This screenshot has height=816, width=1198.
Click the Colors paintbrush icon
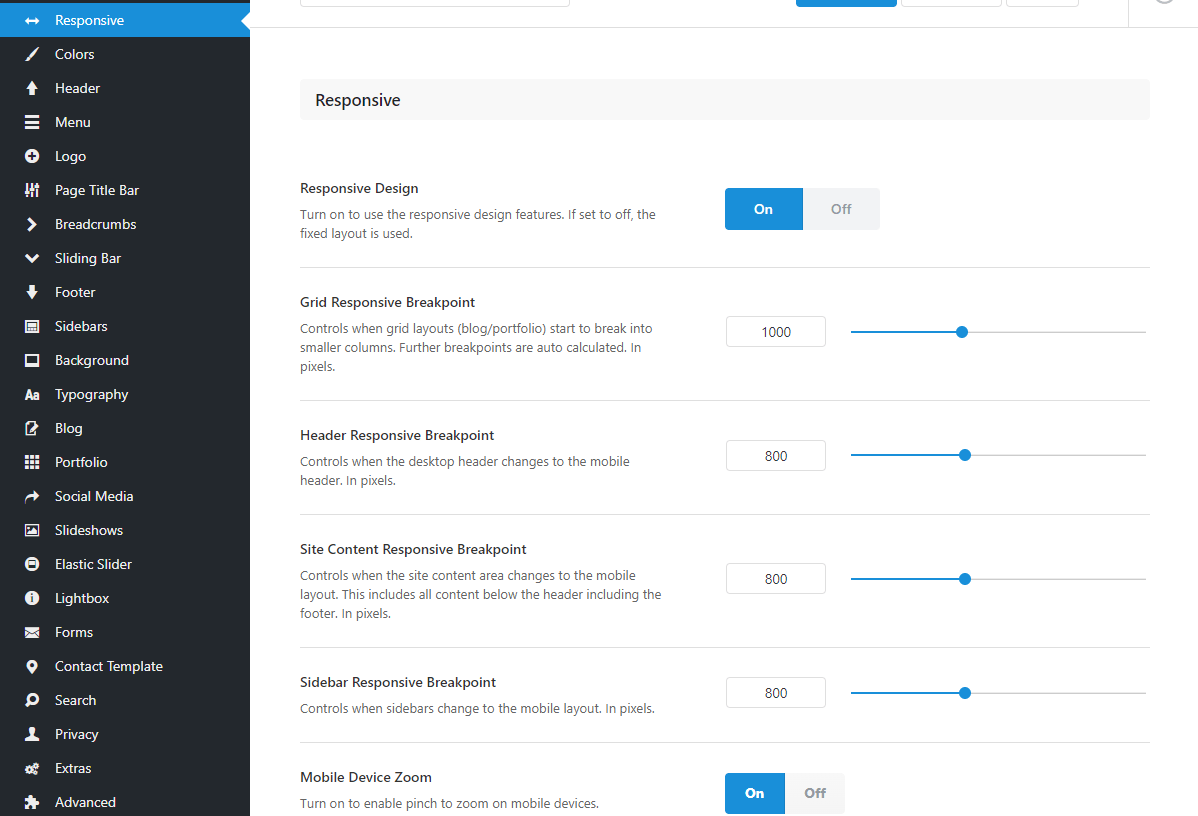point(32,54)
